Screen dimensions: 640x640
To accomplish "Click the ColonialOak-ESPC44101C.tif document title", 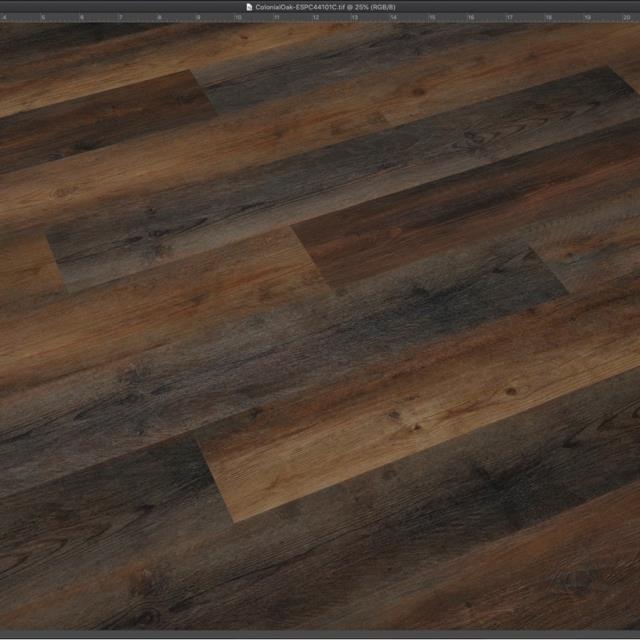I will [x=325, y=7].
